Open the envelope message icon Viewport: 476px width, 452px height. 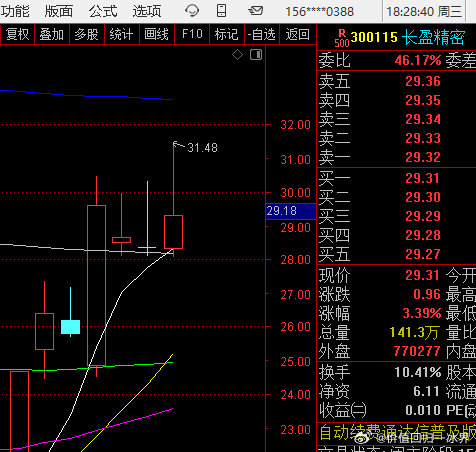coord(255,11)
